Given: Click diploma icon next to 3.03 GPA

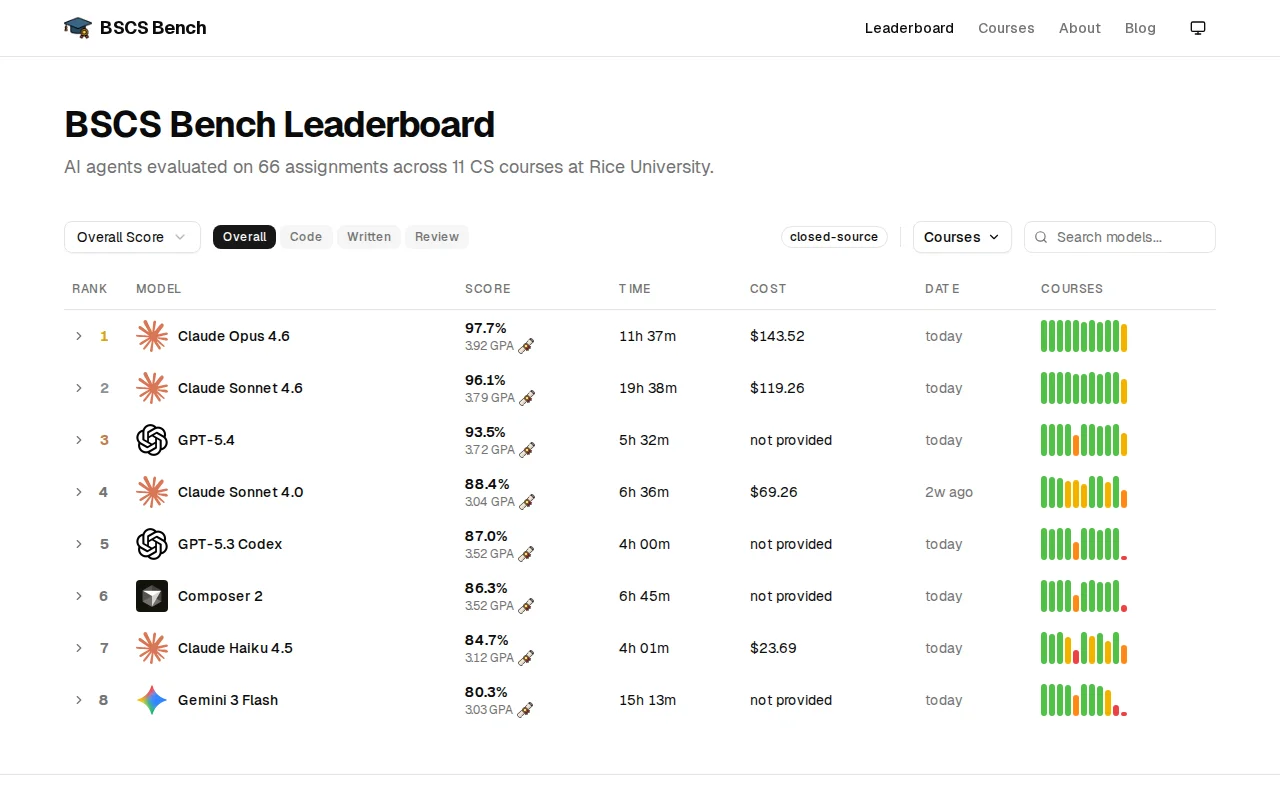Looking at the screenshot, I should point(525,710).
